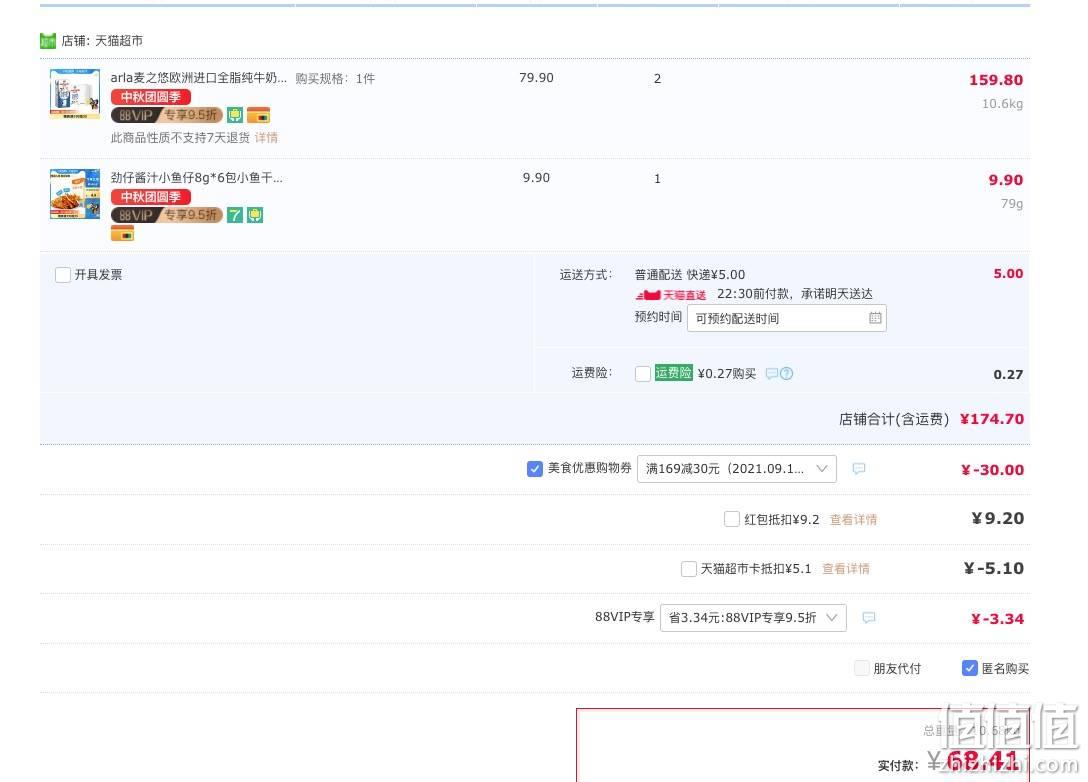Image resolution: width=1088 pixels, height=782 pixels.
Task: Tick the 朋友代付 checkbox
Action: click(x=862, y=668)
